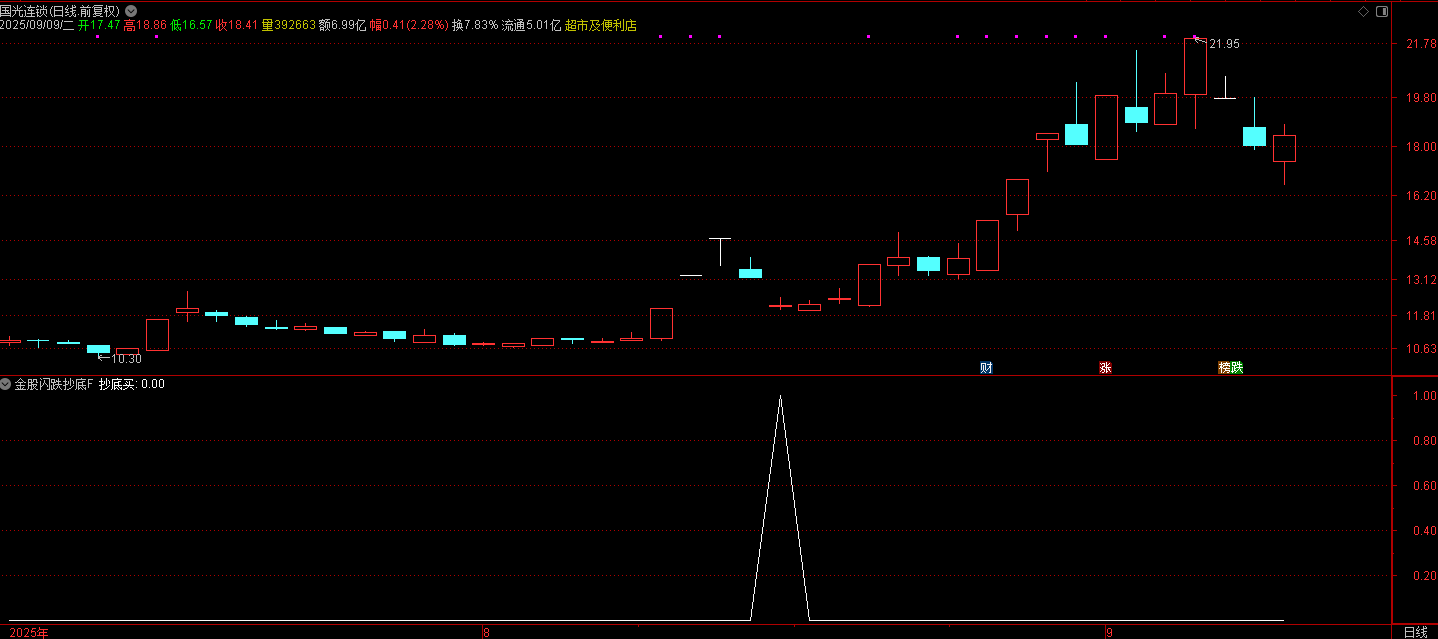
Task: Click the green 跌 event marker
Action: click(x=1237, y=367)
